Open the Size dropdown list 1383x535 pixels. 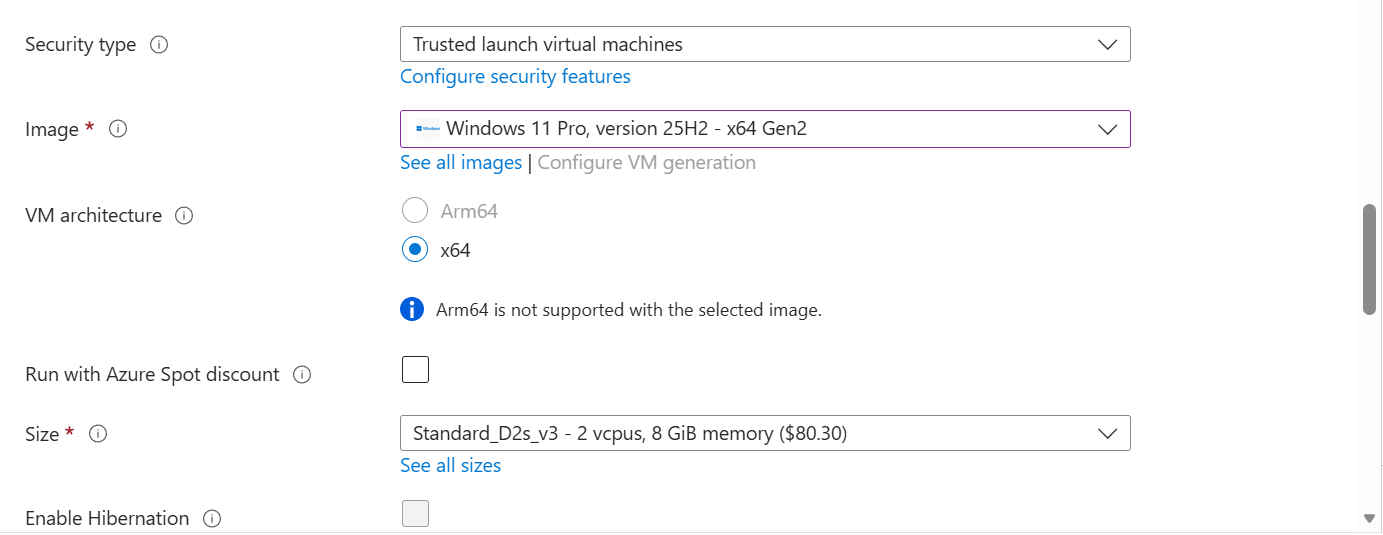[x=765, y=434]
